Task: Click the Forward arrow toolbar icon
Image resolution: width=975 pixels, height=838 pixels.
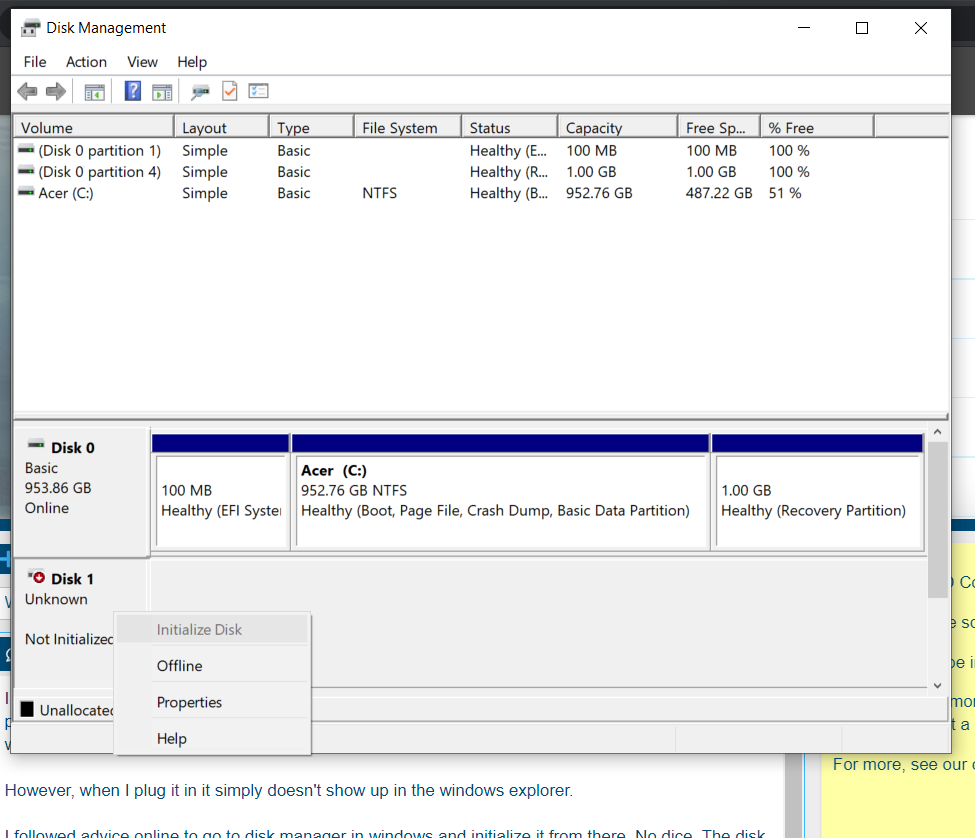Action: point(56,92)
